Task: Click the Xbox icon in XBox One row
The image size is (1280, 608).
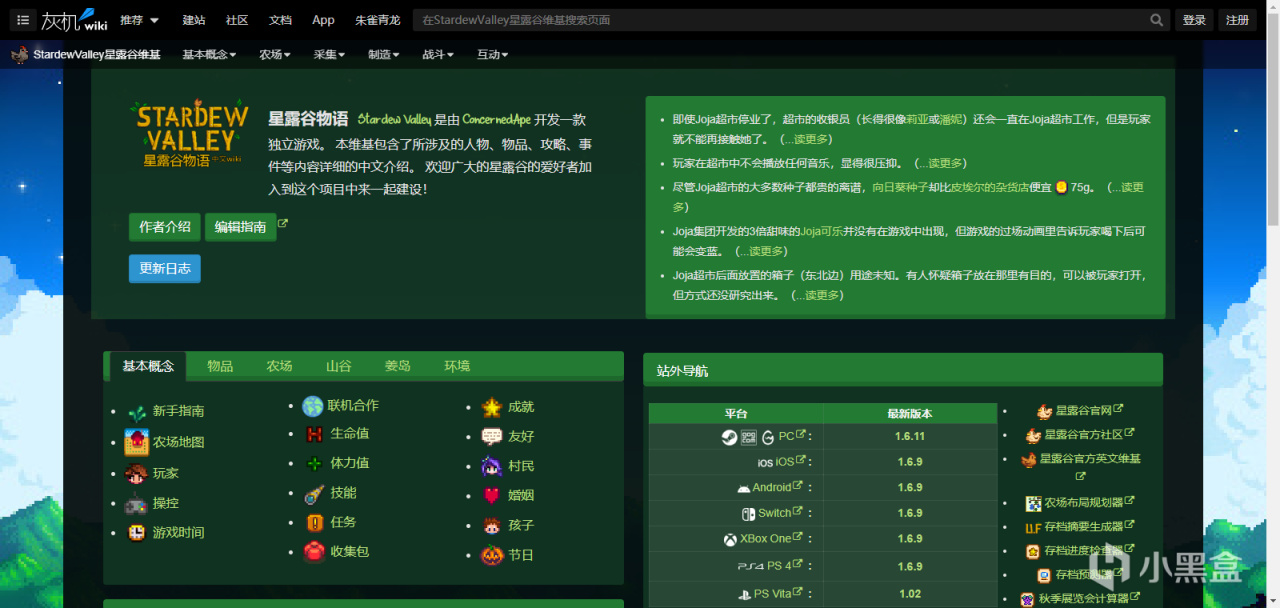Action: [730, 539]
